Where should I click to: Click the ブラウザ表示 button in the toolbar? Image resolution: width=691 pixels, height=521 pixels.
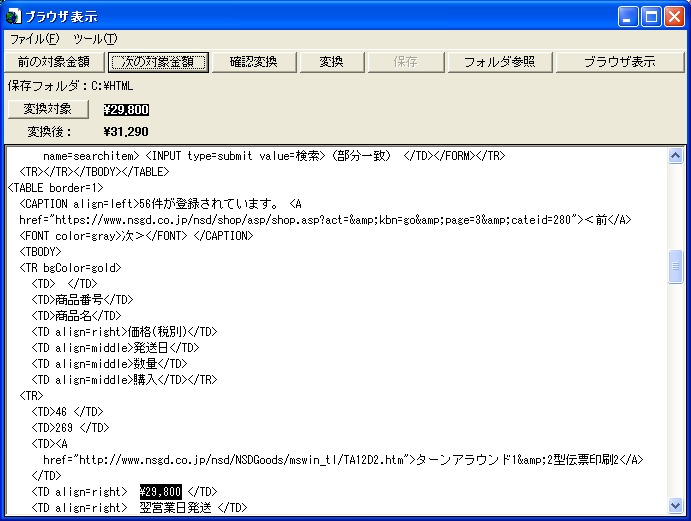620,62
